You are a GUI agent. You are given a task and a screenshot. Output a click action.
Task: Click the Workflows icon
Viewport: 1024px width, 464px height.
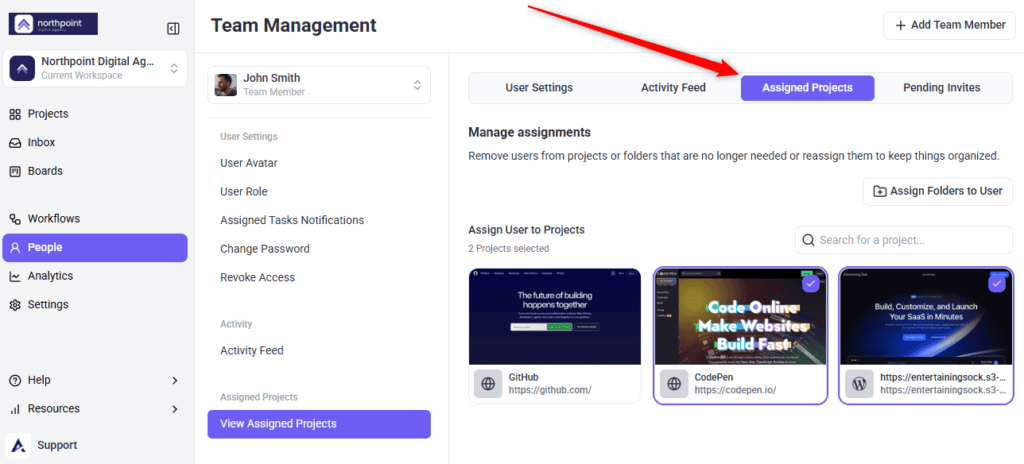[x=14, y=219]
